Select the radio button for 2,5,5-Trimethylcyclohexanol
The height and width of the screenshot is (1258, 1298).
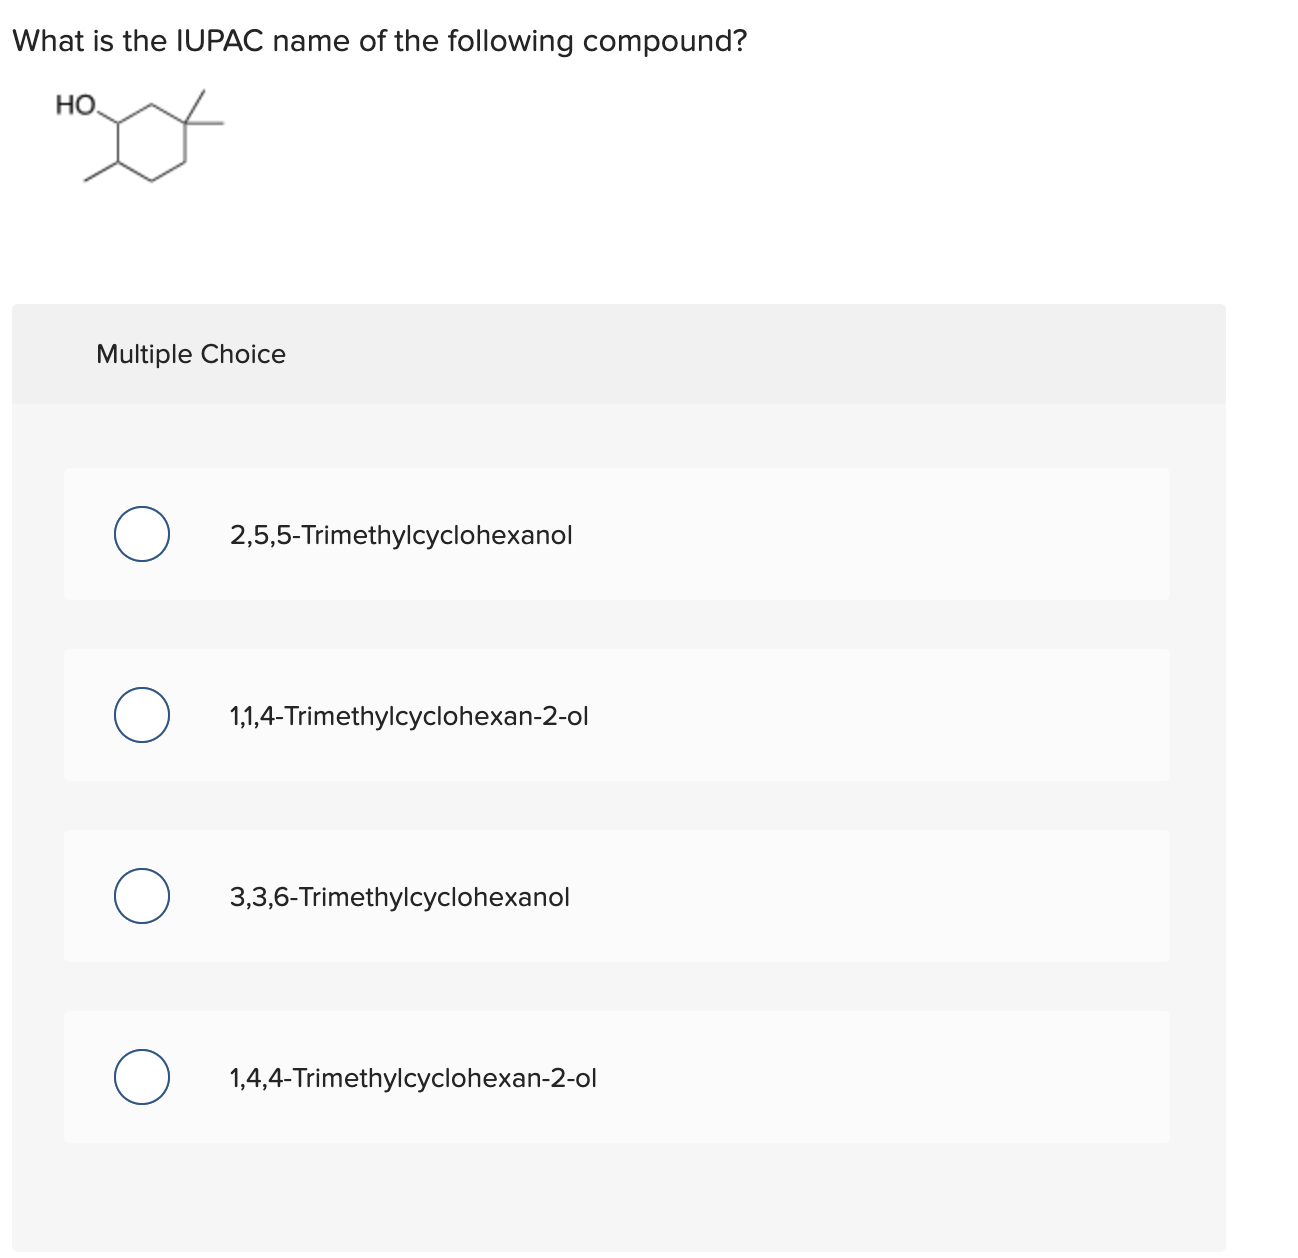tap(141, 534)
